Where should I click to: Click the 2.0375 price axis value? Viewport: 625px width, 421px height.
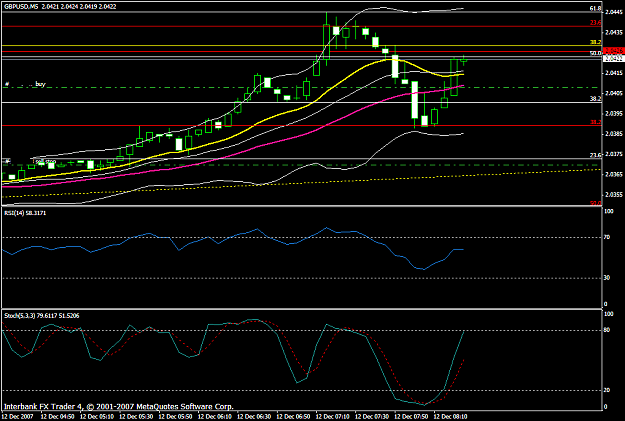coord(613,154)
